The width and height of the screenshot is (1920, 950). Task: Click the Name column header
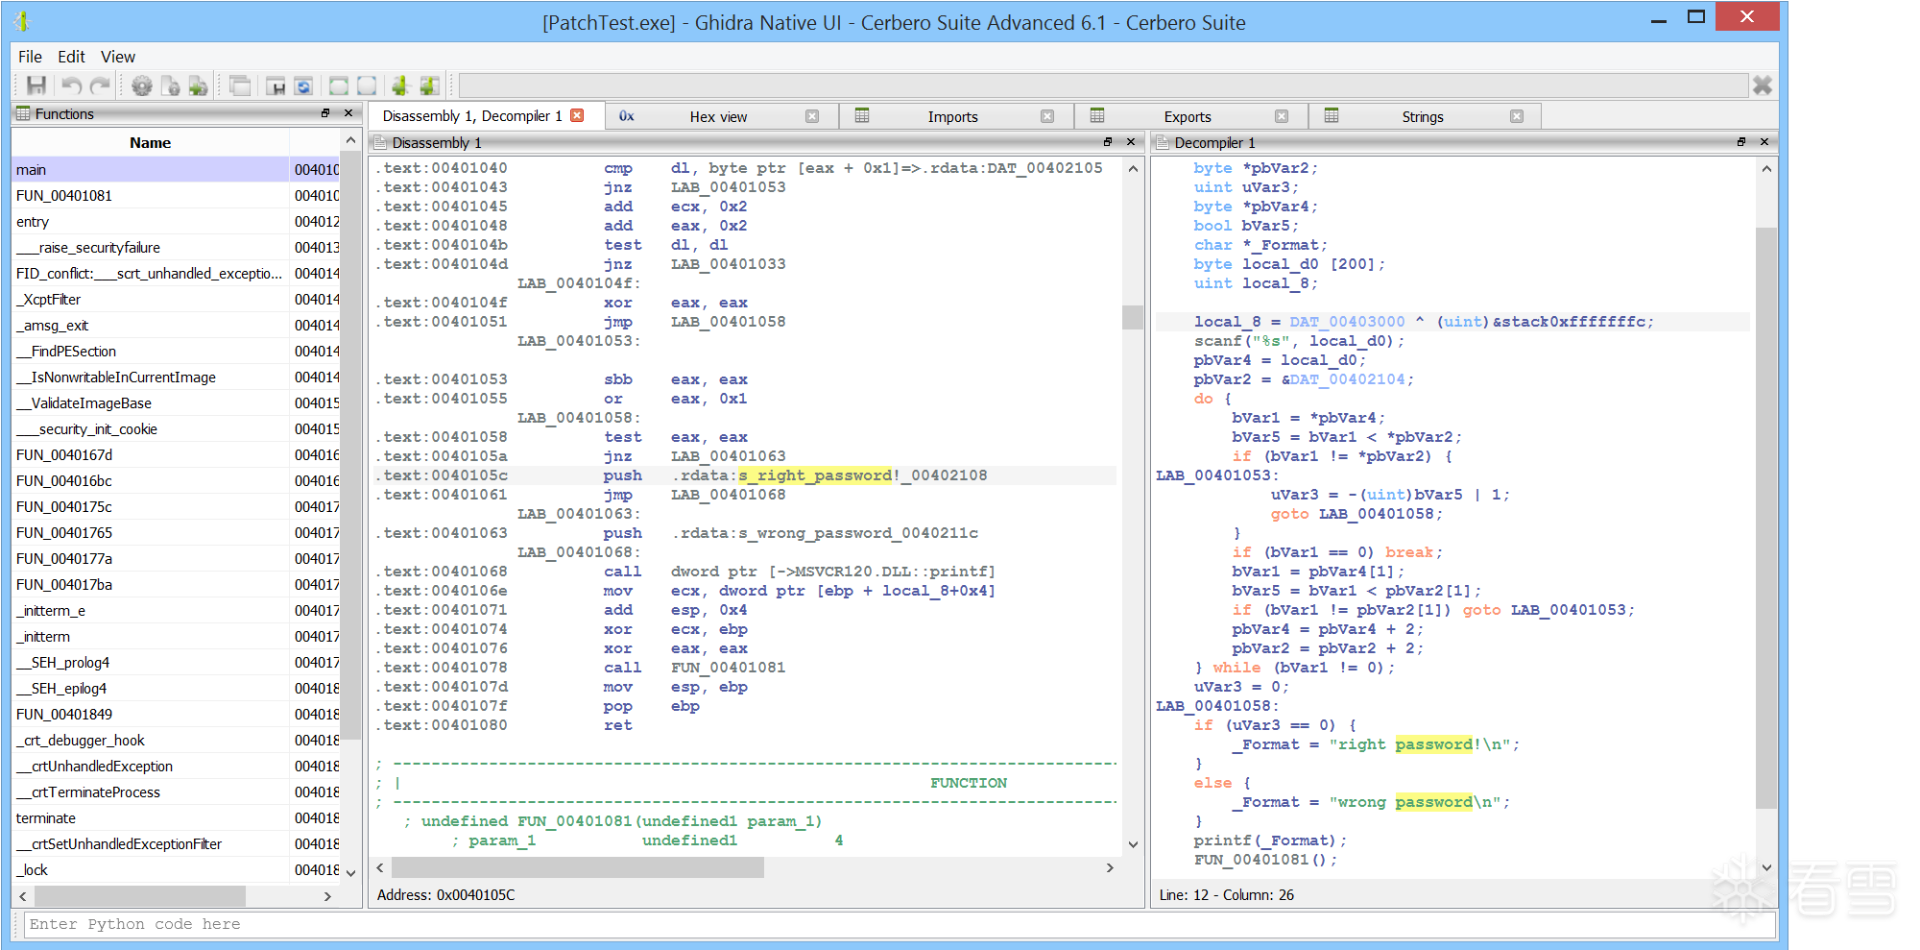point(150,143)
